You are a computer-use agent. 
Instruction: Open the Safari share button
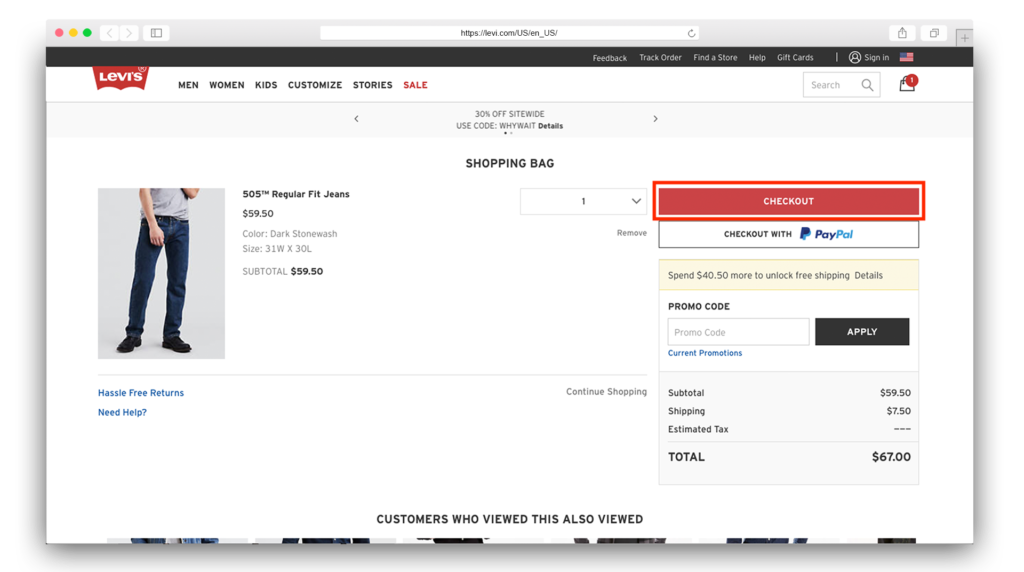[902, 33]
